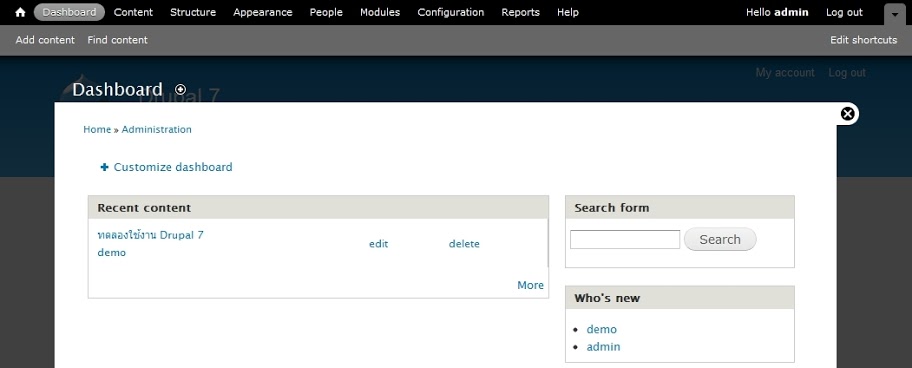
Task: Open the Modules menu
Action: [x=380, y=12]
